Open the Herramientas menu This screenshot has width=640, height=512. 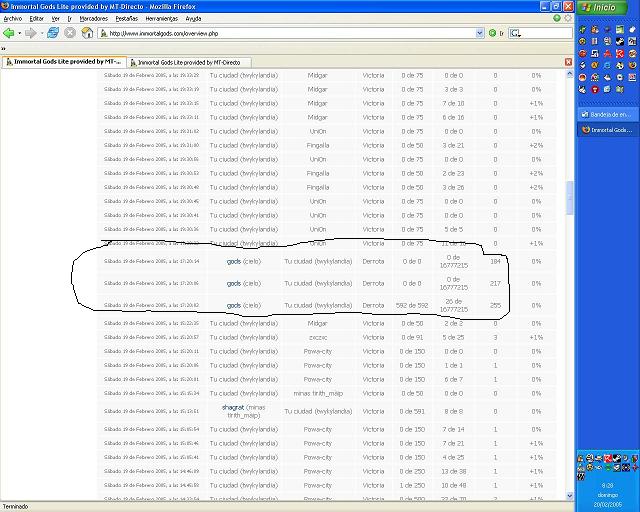(x=162, y=19)
